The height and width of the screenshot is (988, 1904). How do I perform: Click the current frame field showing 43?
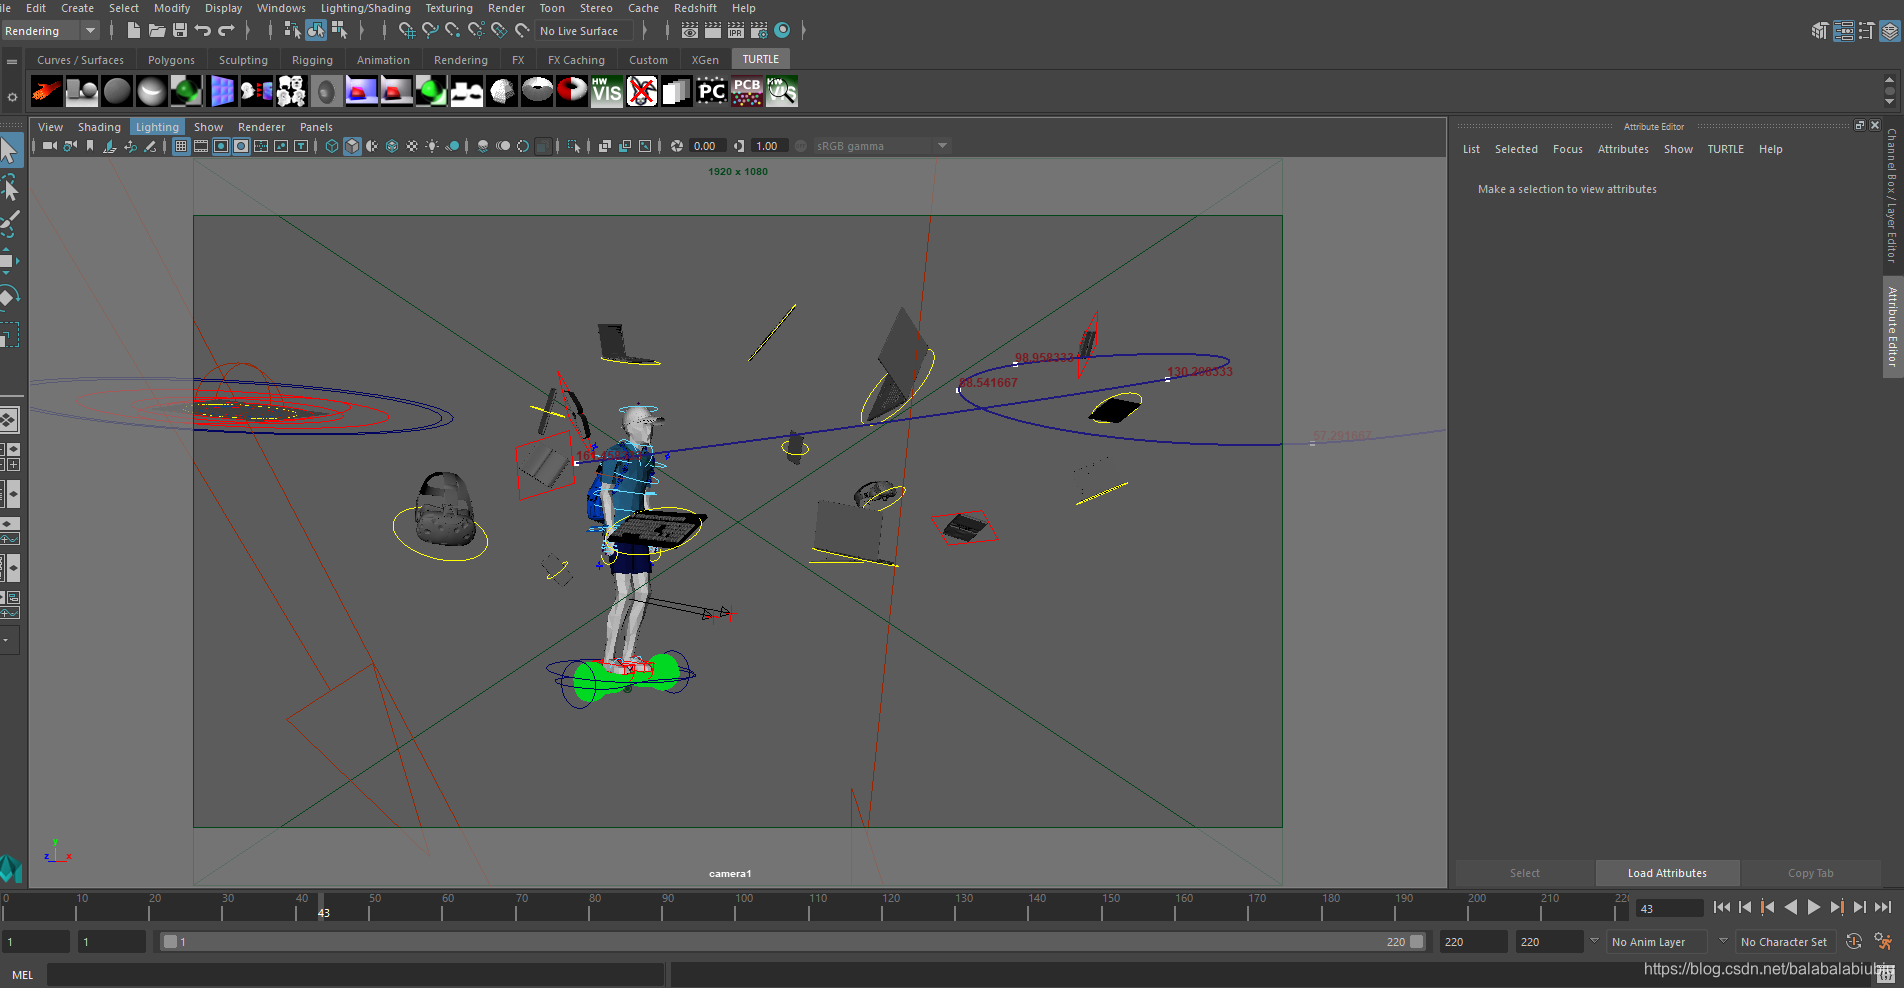1669,908
